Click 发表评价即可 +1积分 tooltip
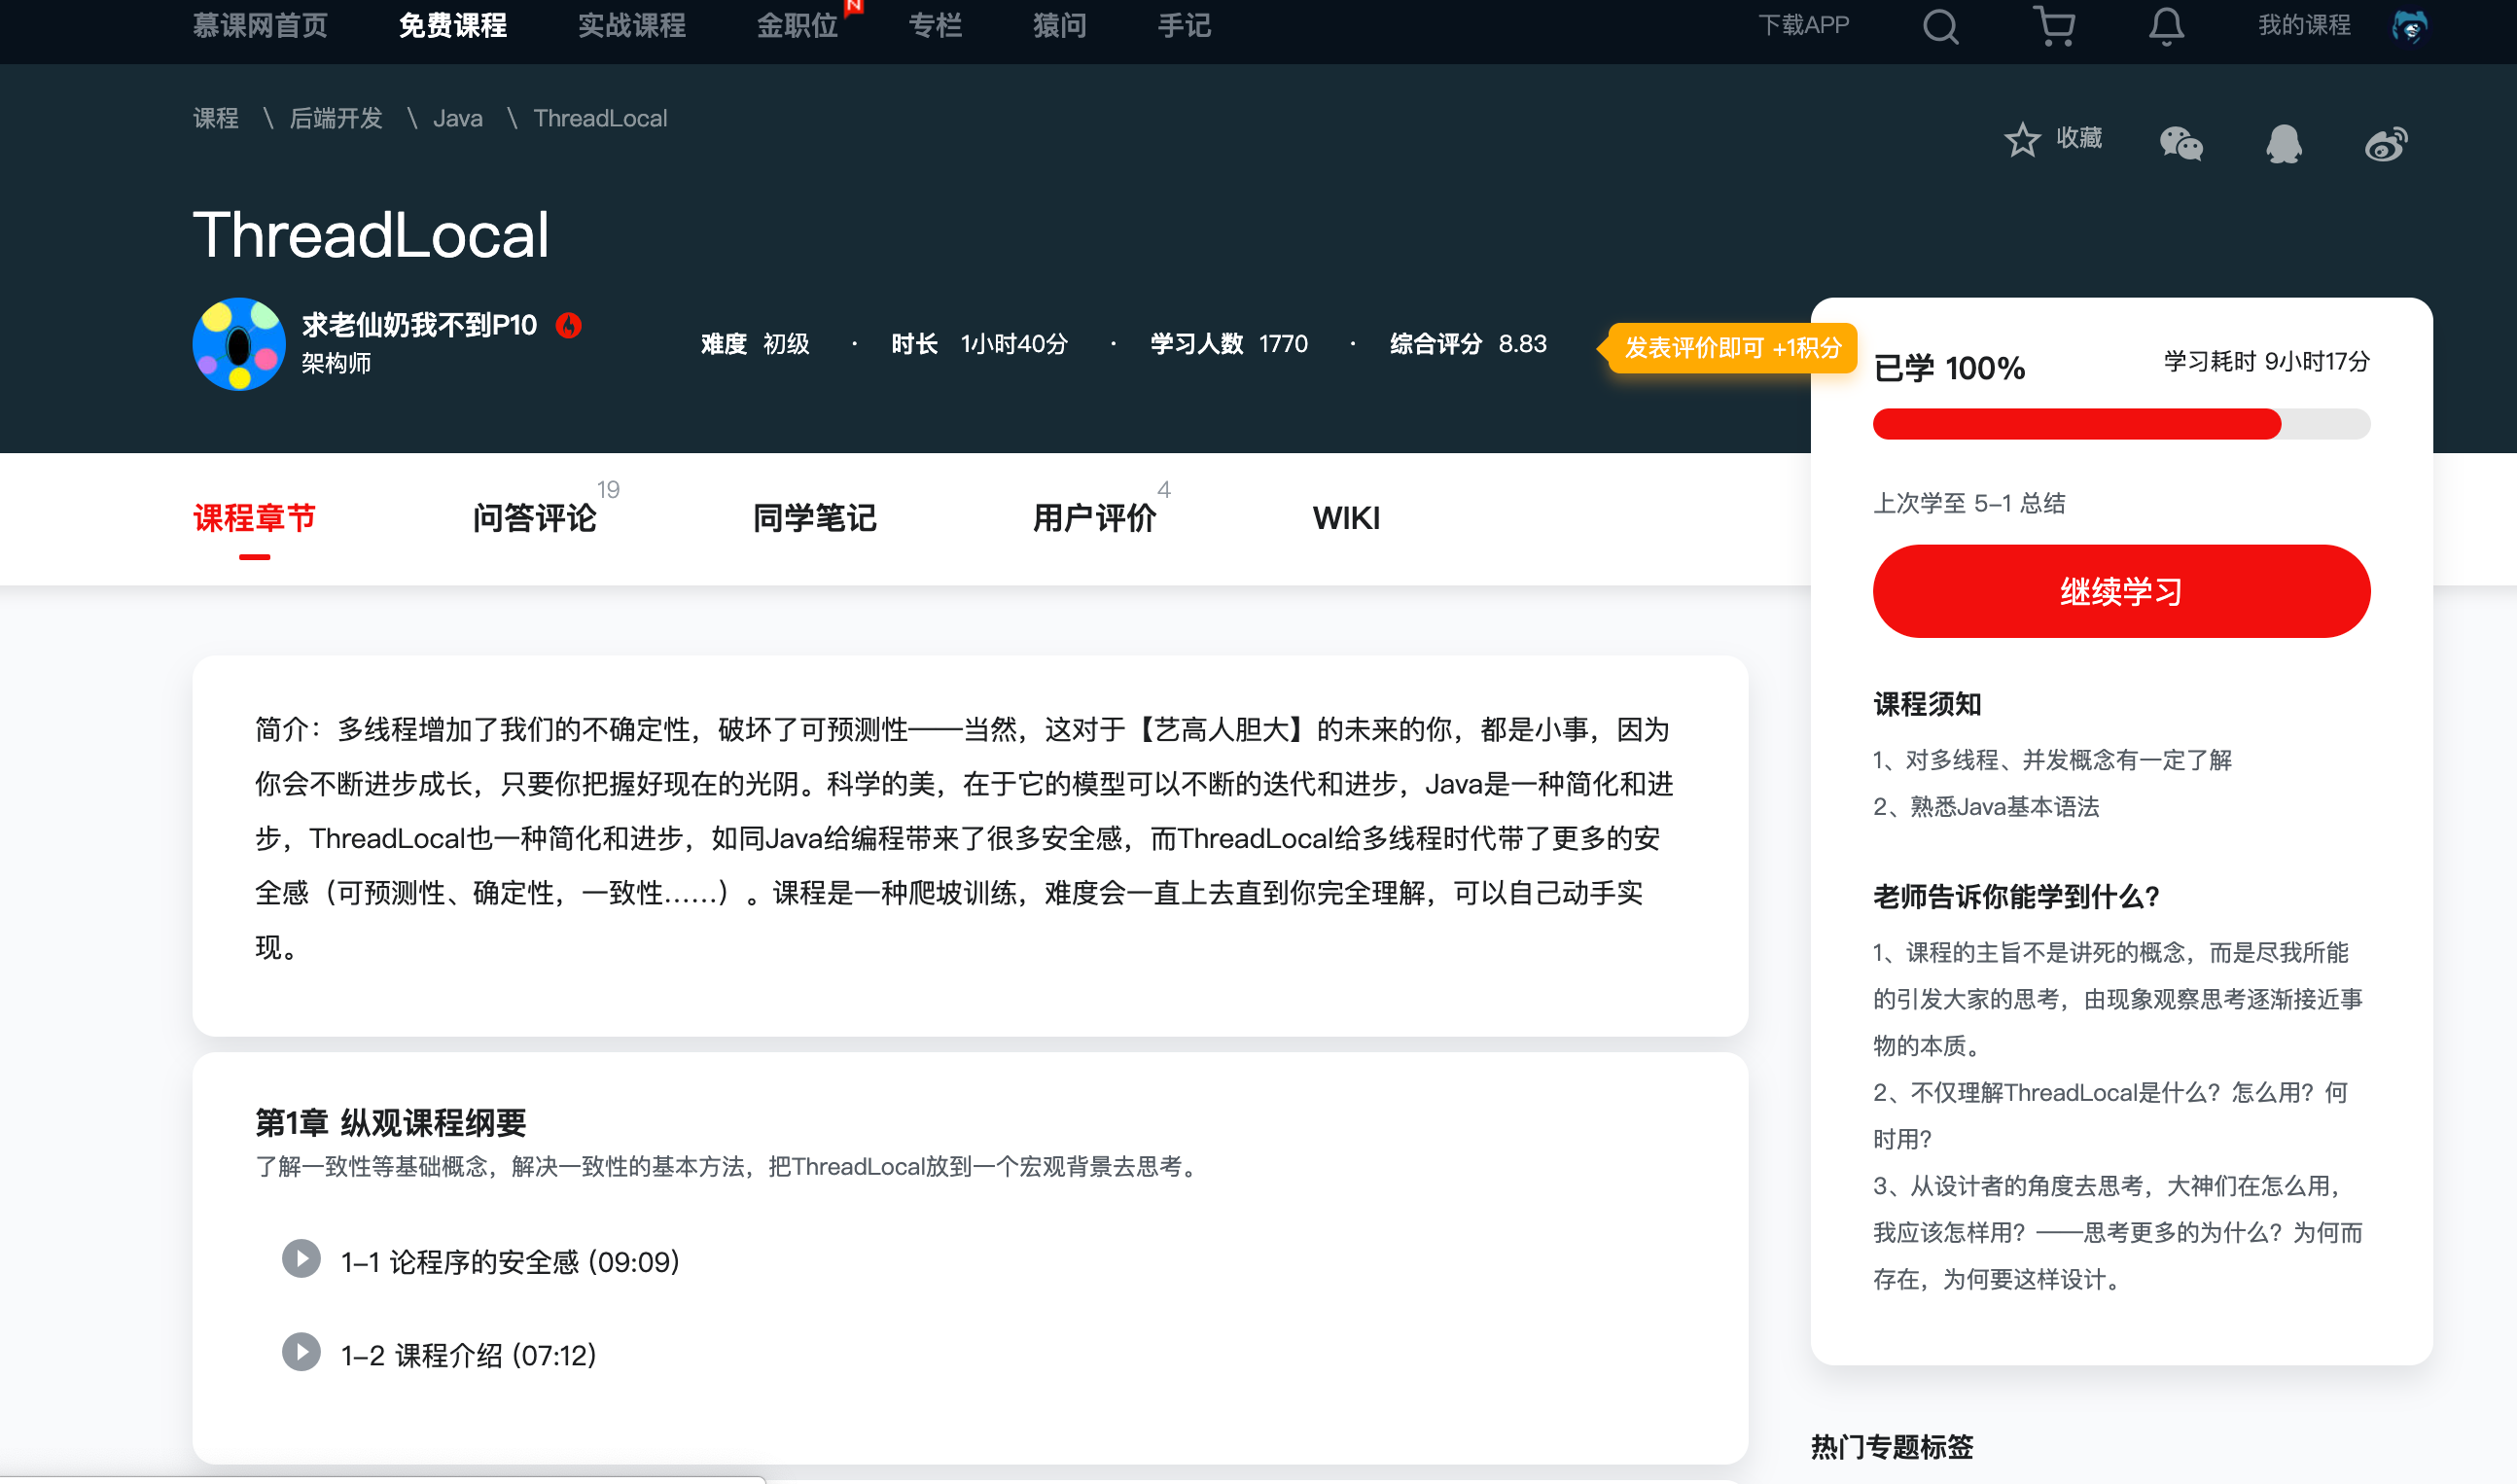This screenshot has width=2517, height=1484. coord(1731,348)
